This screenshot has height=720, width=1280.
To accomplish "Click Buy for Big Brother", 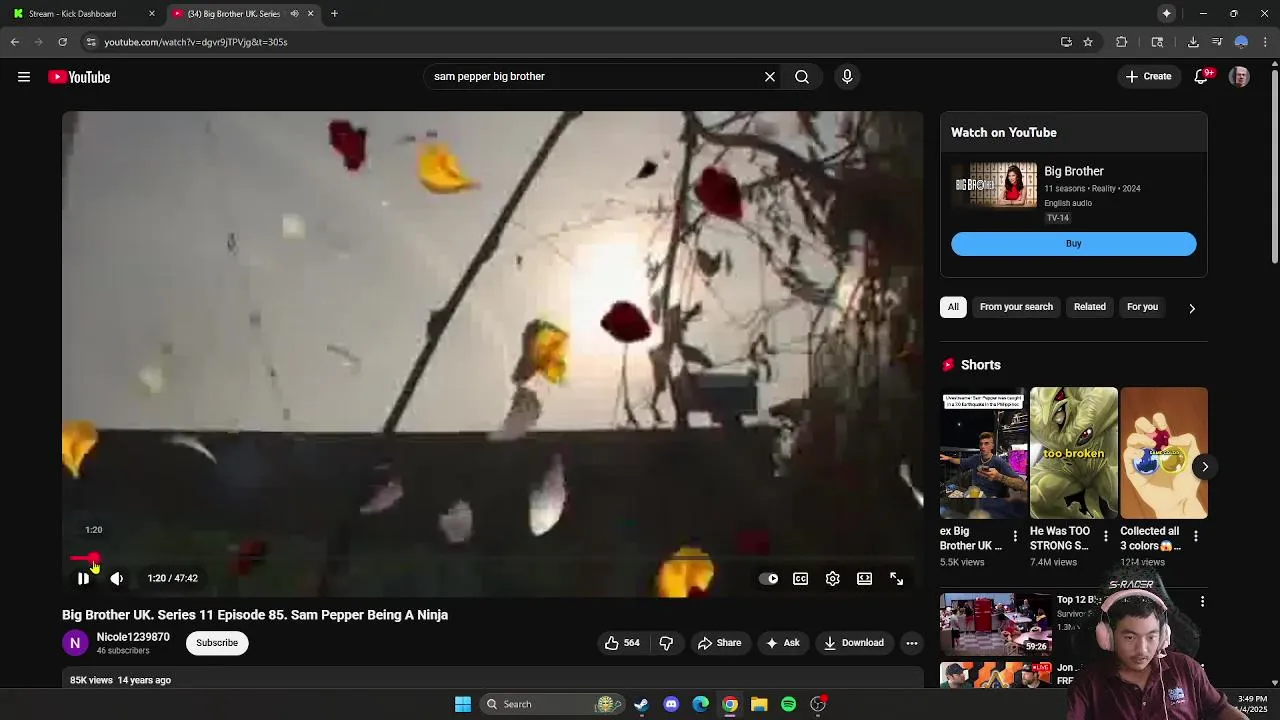I will pos(1073,244).
